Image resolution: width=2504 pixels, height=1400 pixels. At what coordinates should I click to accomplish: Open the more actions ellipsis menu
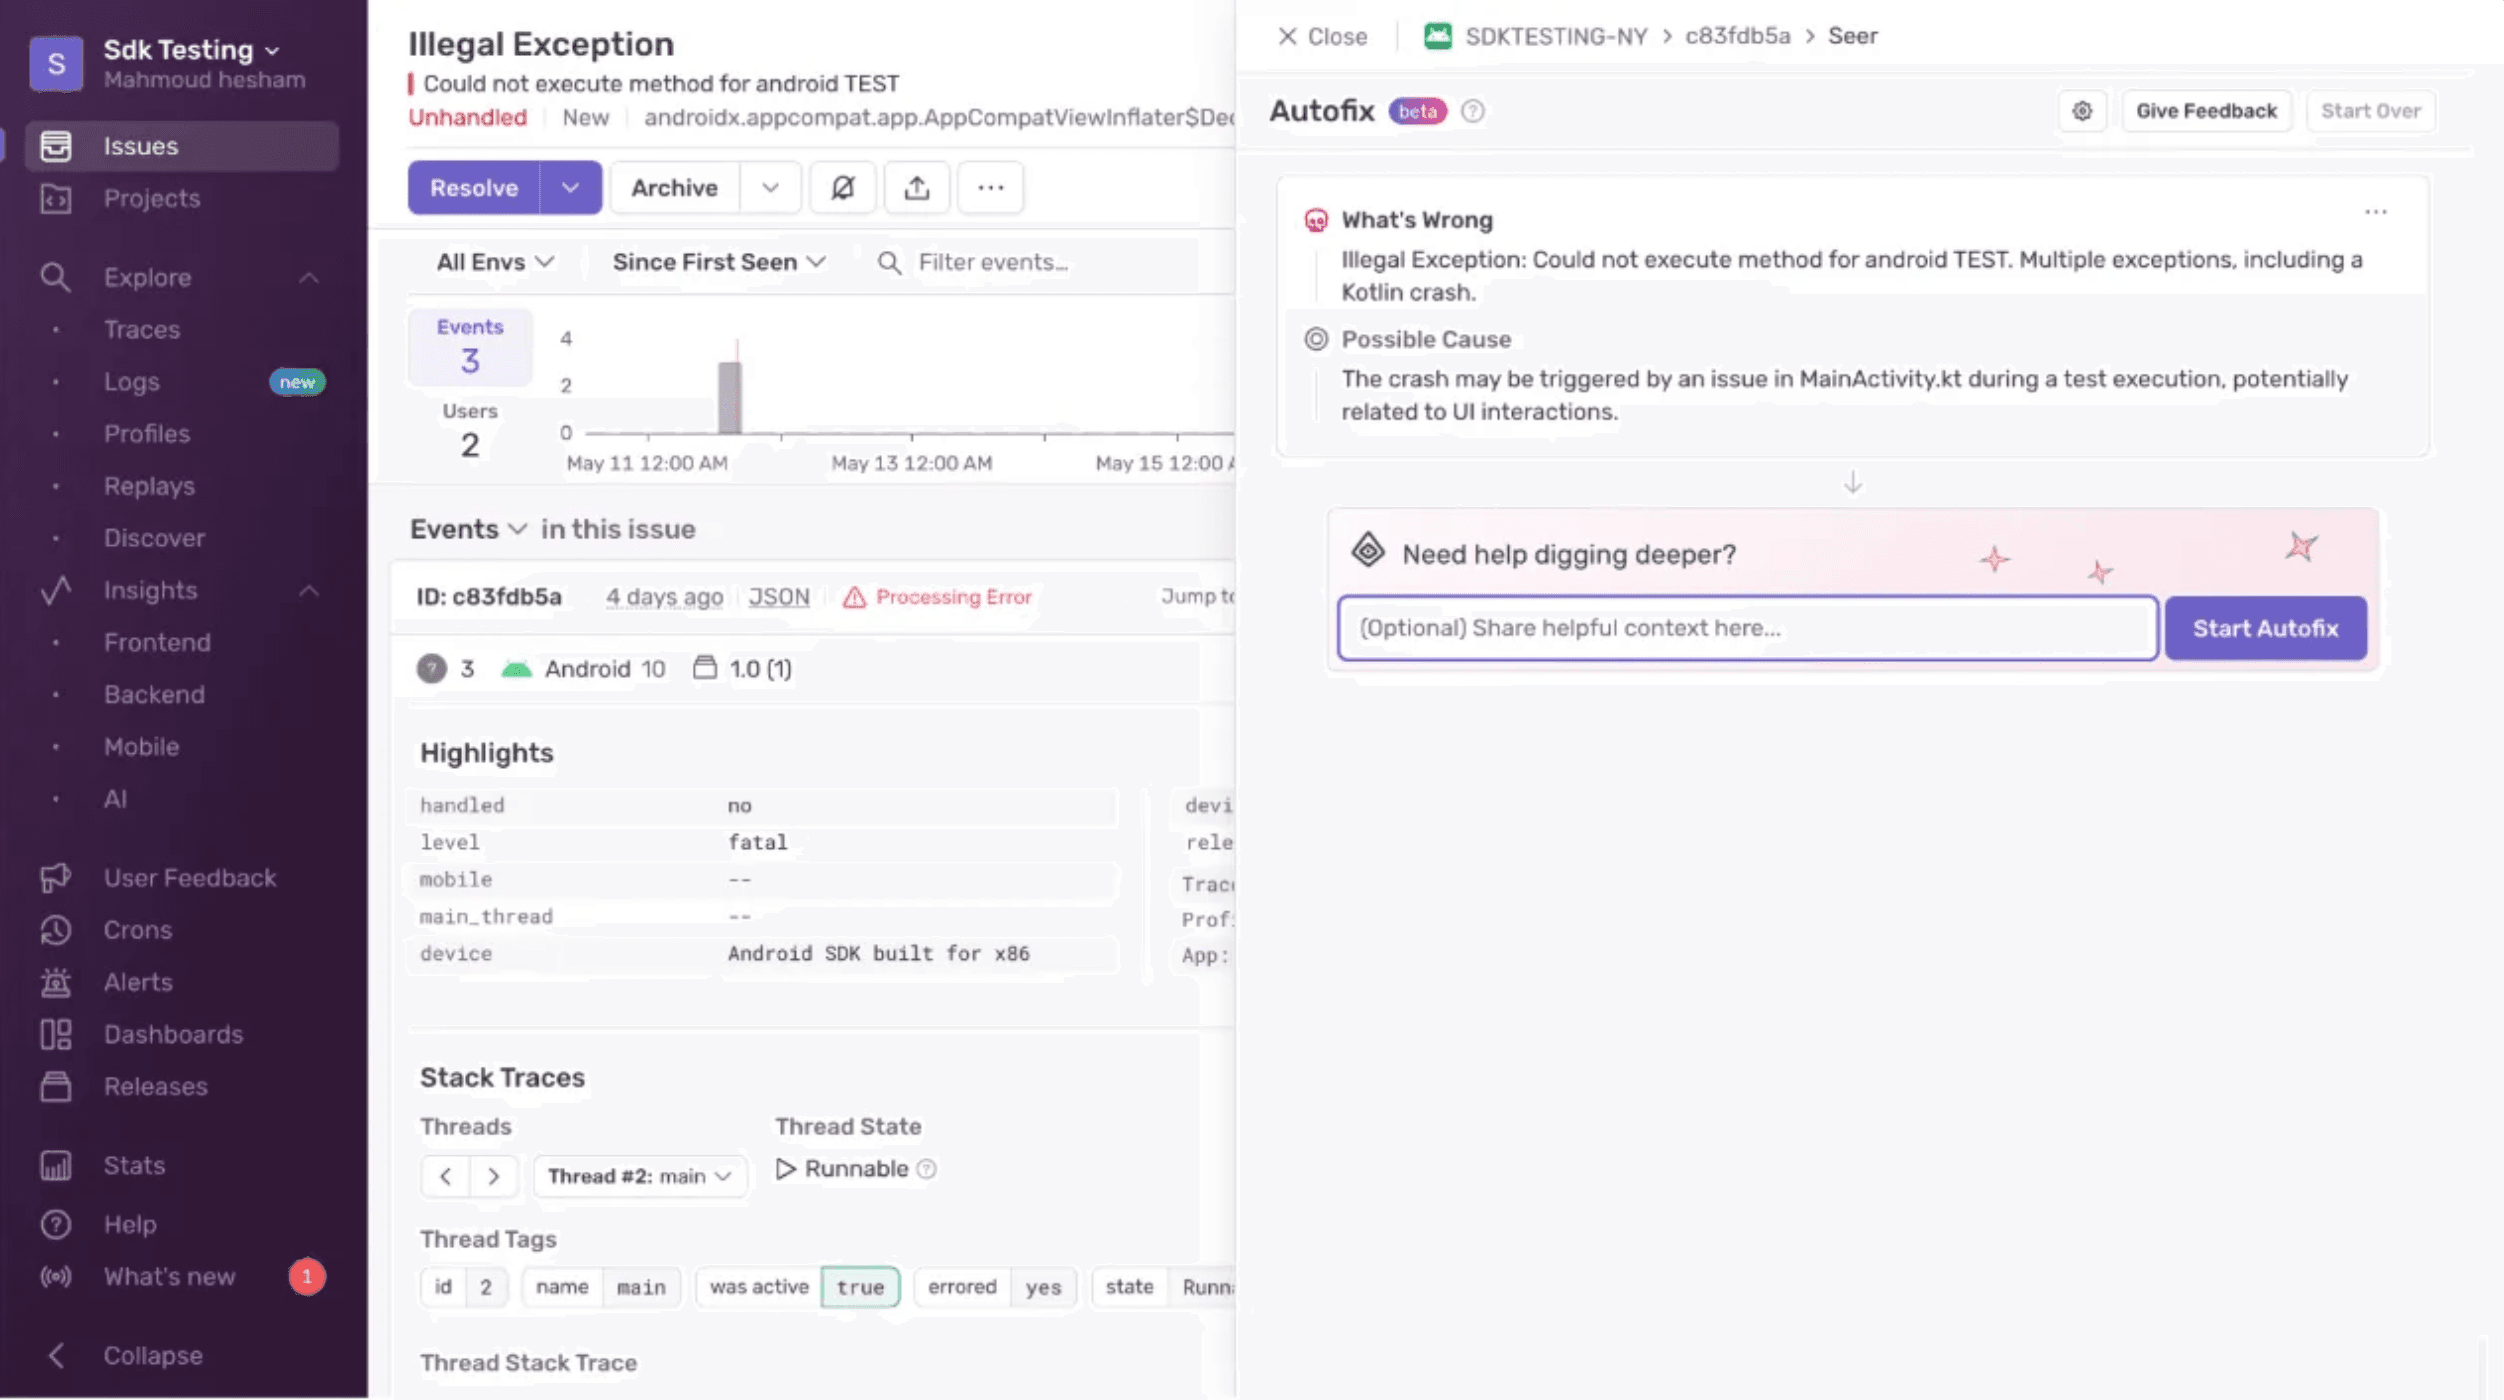[x=990, y=187]
